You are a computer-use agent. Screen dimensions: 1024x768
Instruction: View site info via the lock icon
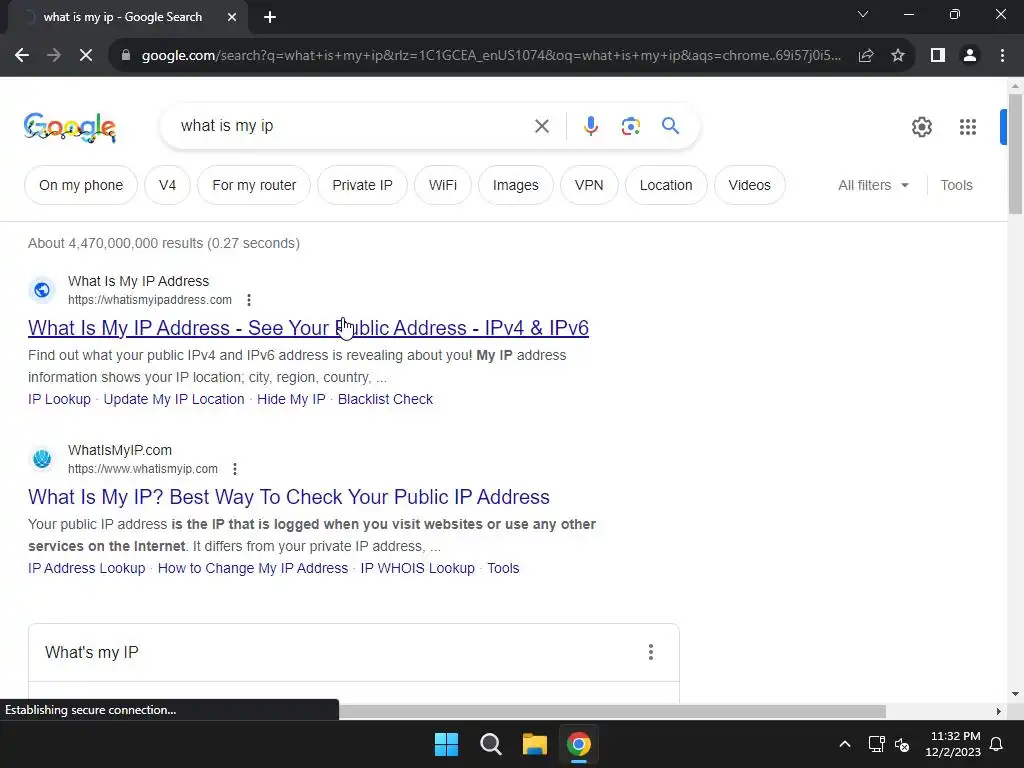pos(126,56)
